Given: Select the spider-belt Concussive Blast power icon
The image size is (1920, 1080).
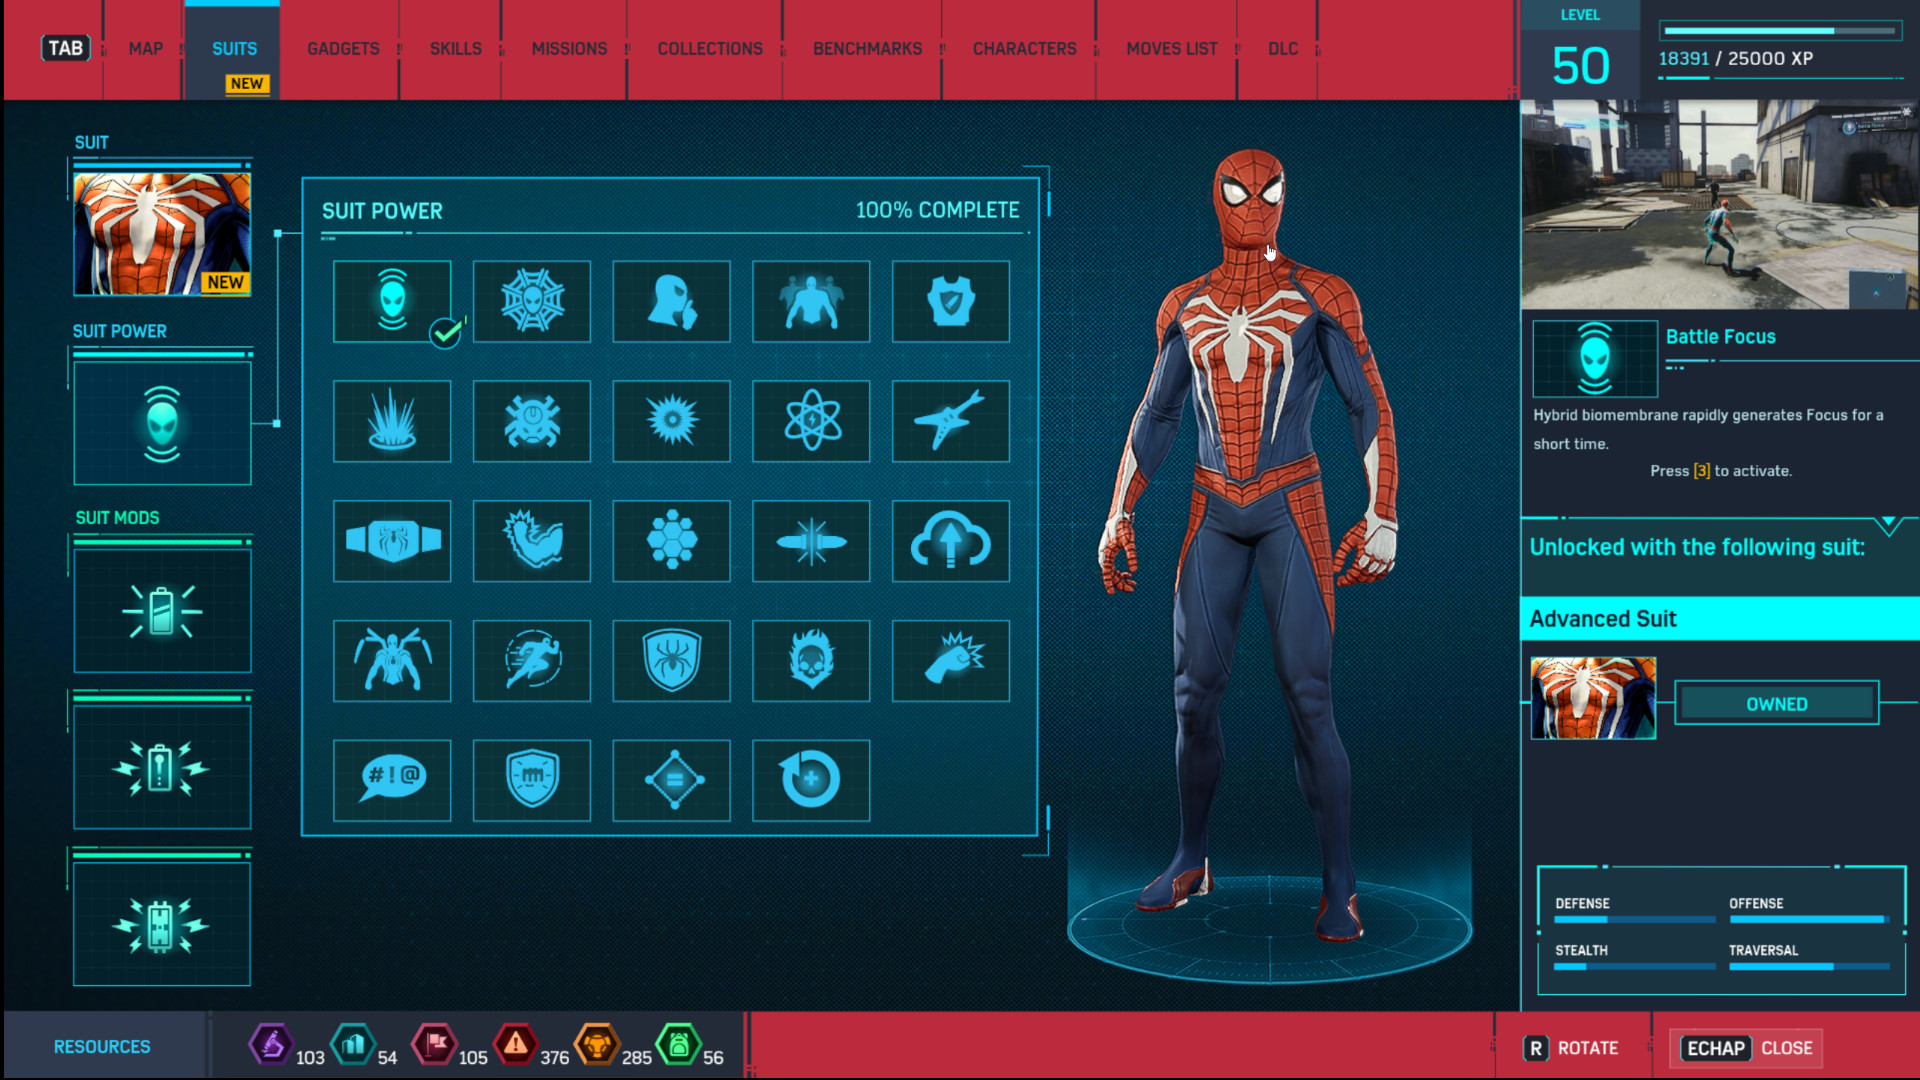Looking at the screenshot, I should click(392, 541).
